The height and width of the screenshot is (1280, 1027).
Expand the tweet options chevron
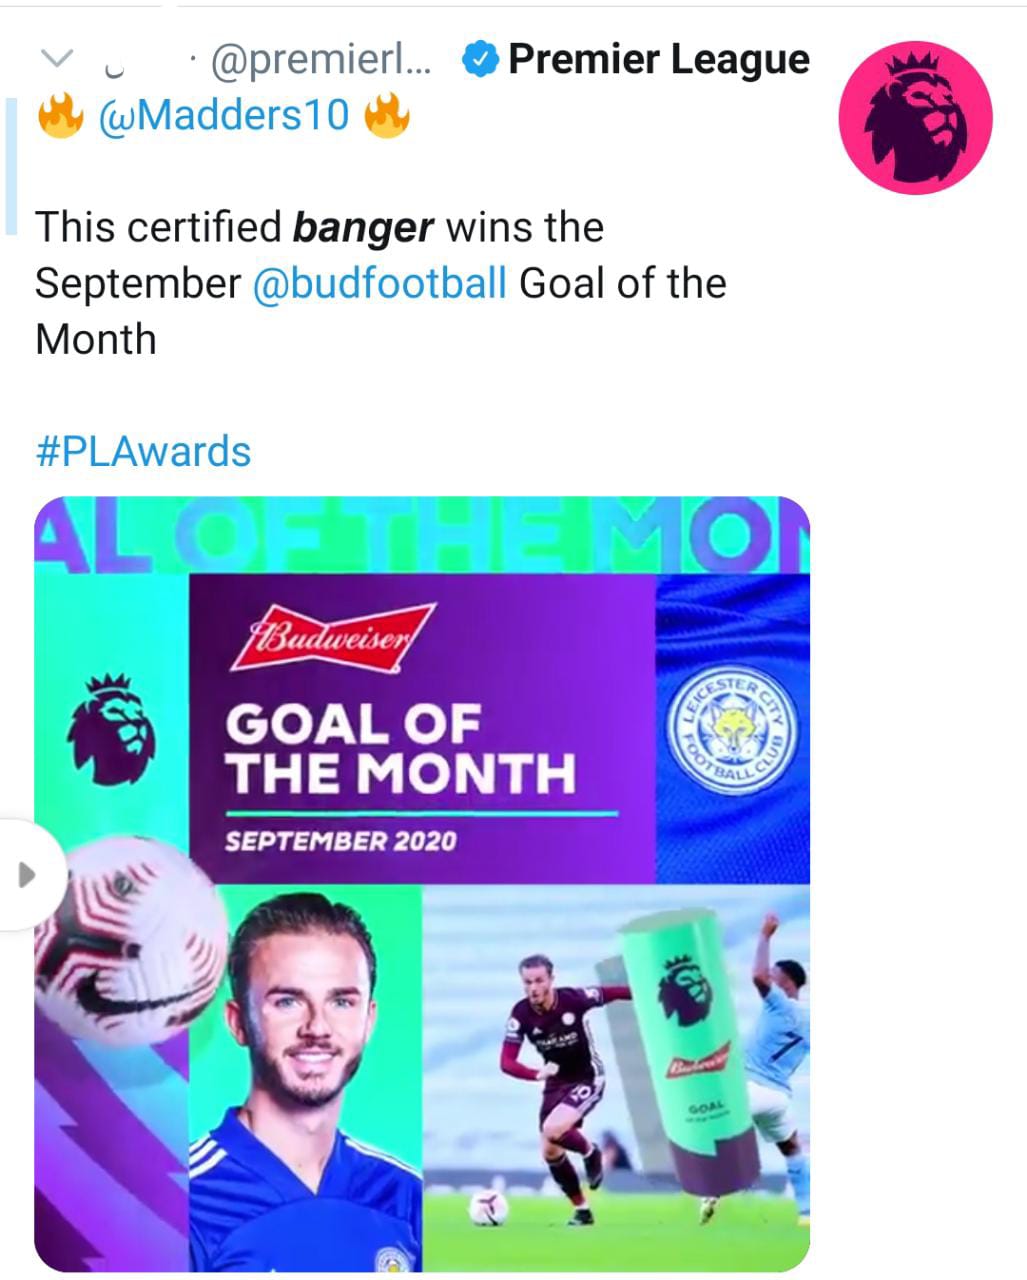click(60, 60)
